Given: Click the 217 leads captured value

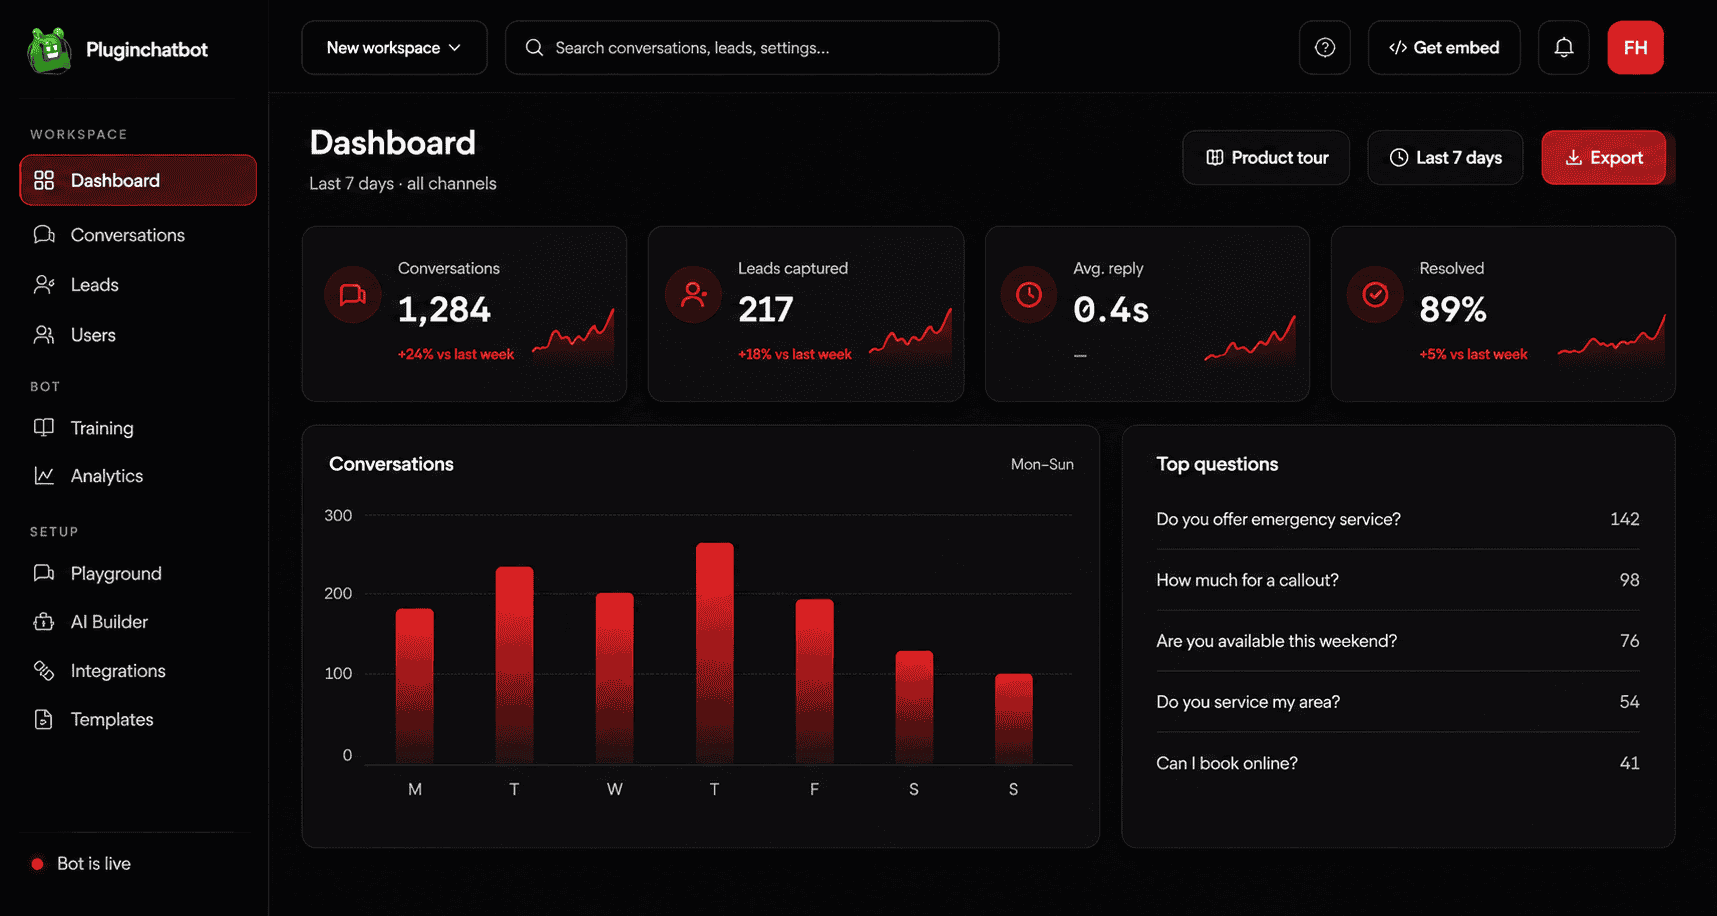Looking at the screenshot, I should (x=766, y=310).
